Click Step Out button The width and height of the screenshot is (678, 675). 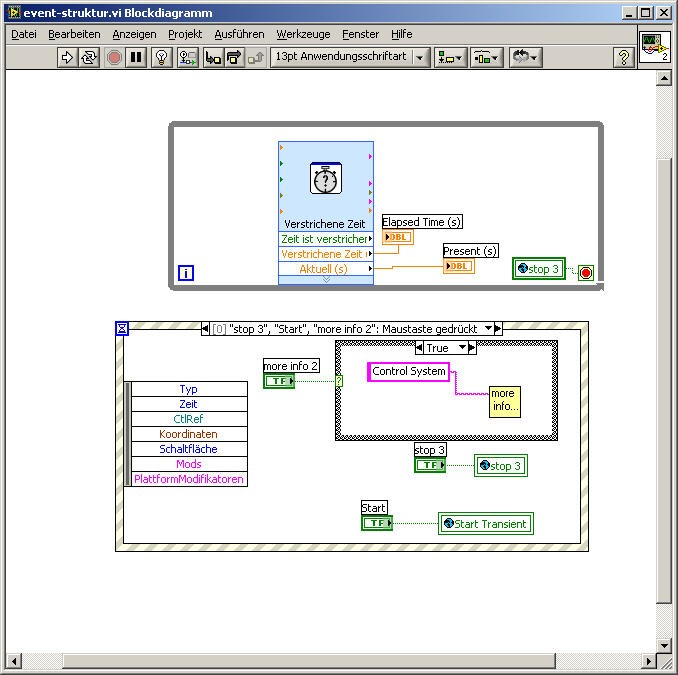[255, 57]
